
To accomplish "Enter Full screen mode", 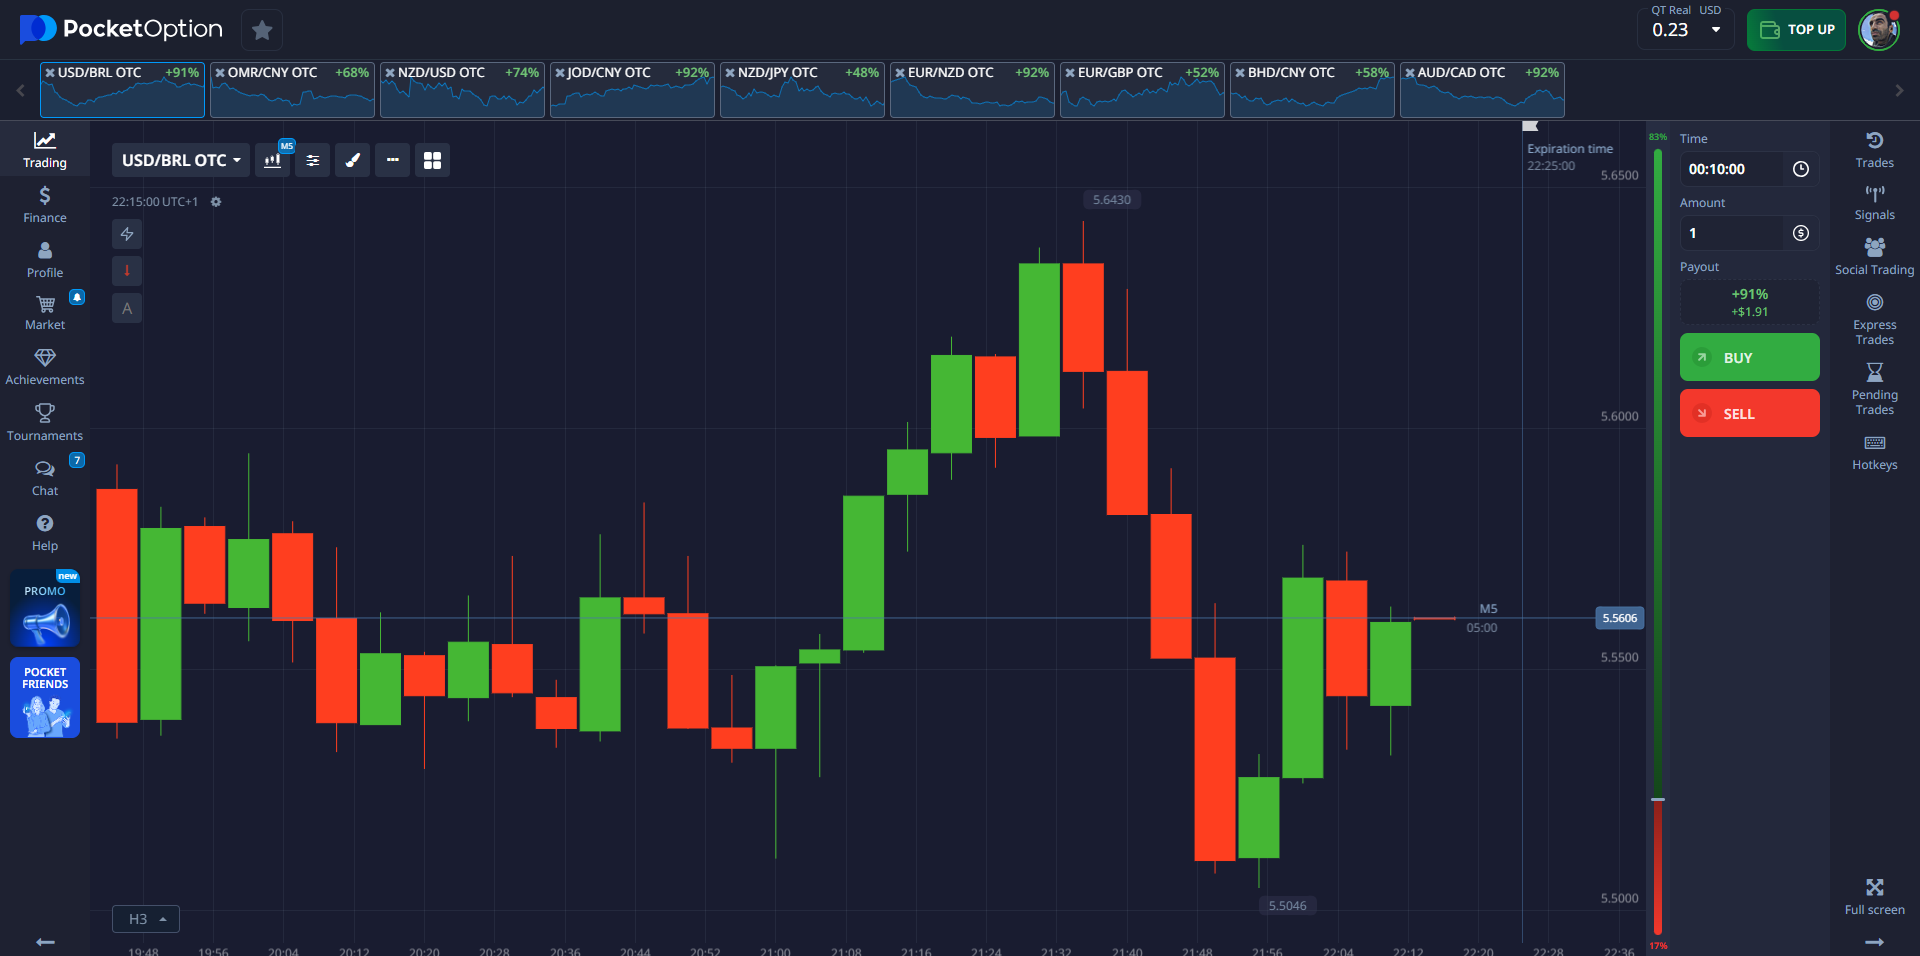I will click(x=1874, y=896).
